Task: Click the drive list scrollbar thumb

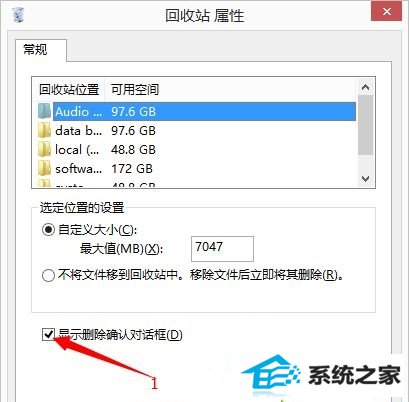Action: point(366,125)
